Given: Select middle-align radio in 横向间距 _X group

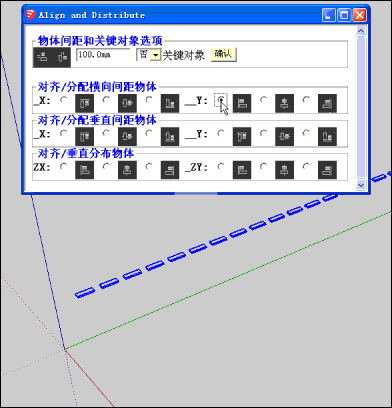Looking at the screenshot, I should tap(106, 99).
